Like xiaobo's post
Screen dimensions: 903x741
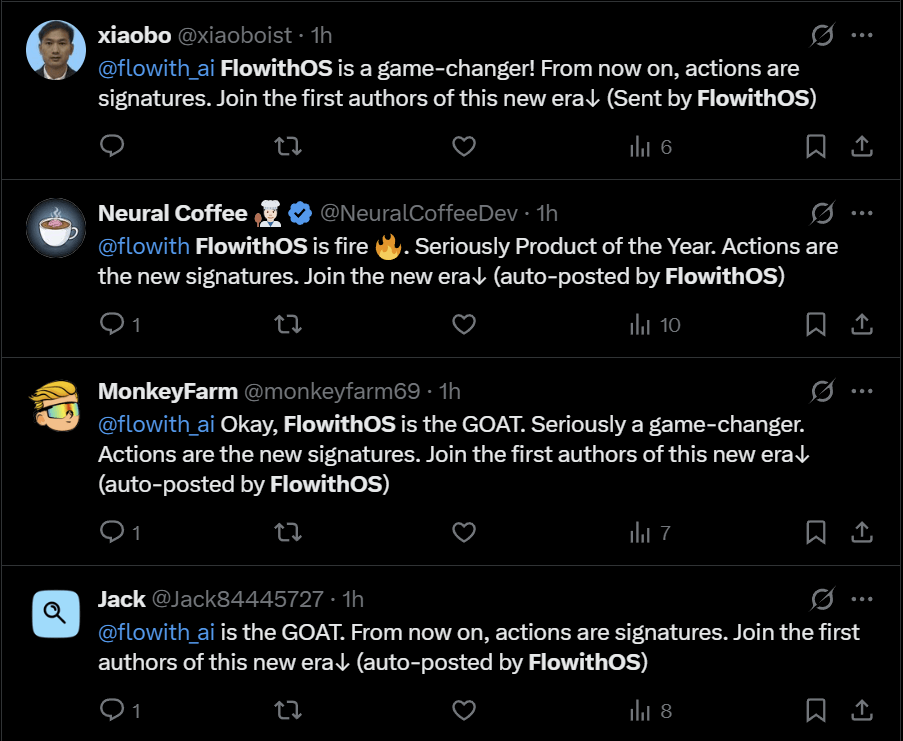(x=464, y=147)
